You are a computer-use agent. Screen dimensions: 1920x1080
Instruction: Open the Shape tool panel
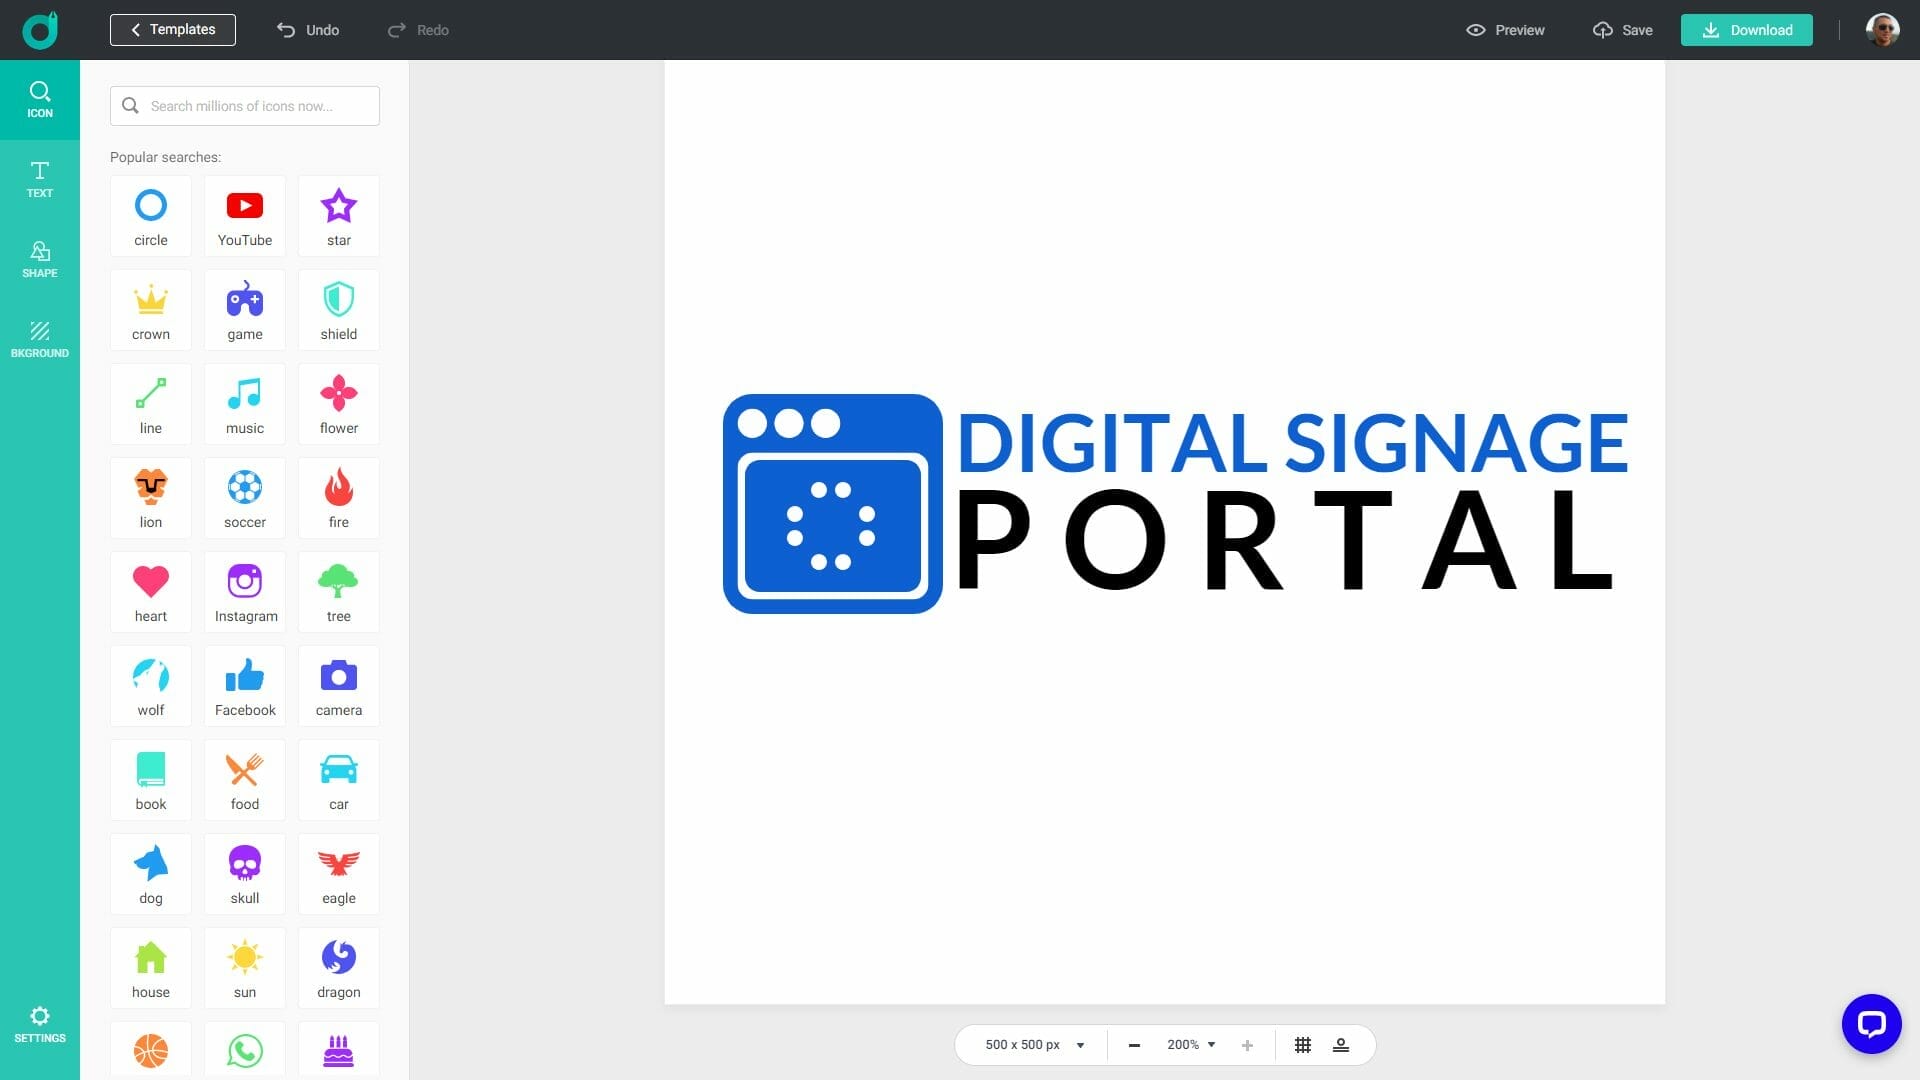tap(40, 259)
